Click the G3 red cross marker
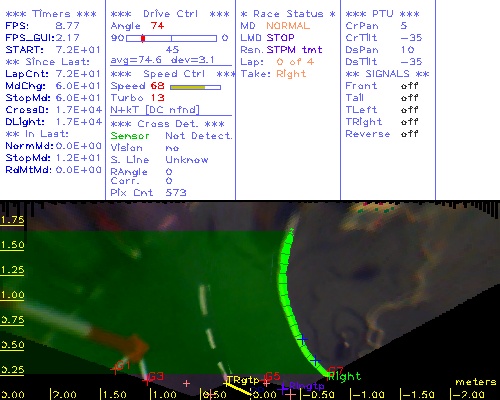 point(146,380)
